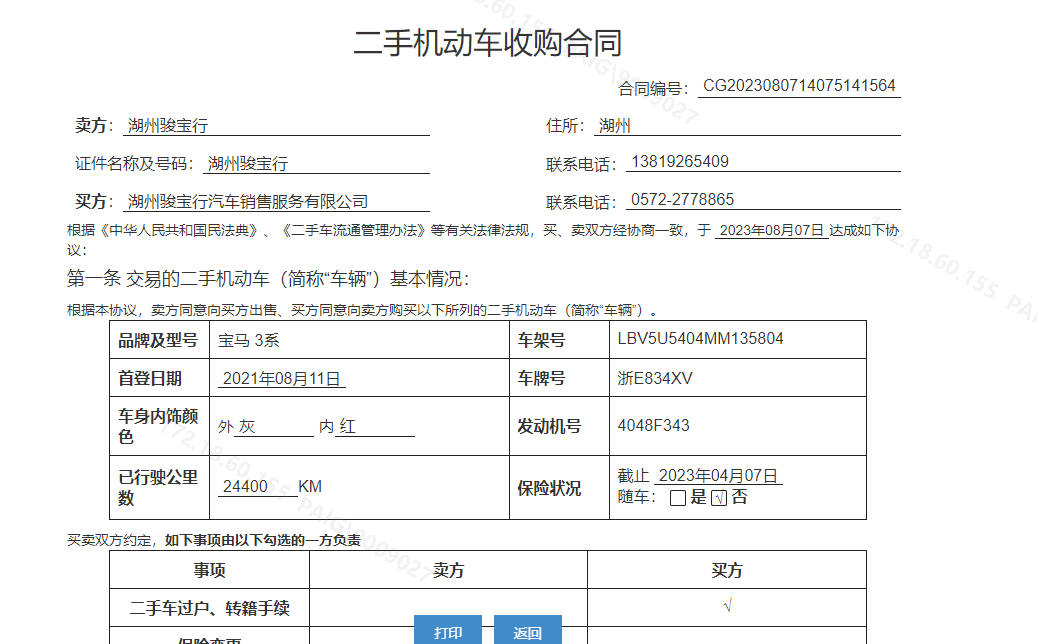Image resolution: width=1037 pixels, height=644 pixels.
Task: Click seller name 湖州骏宝行 beside 卖方
Action: coord(168,126)
